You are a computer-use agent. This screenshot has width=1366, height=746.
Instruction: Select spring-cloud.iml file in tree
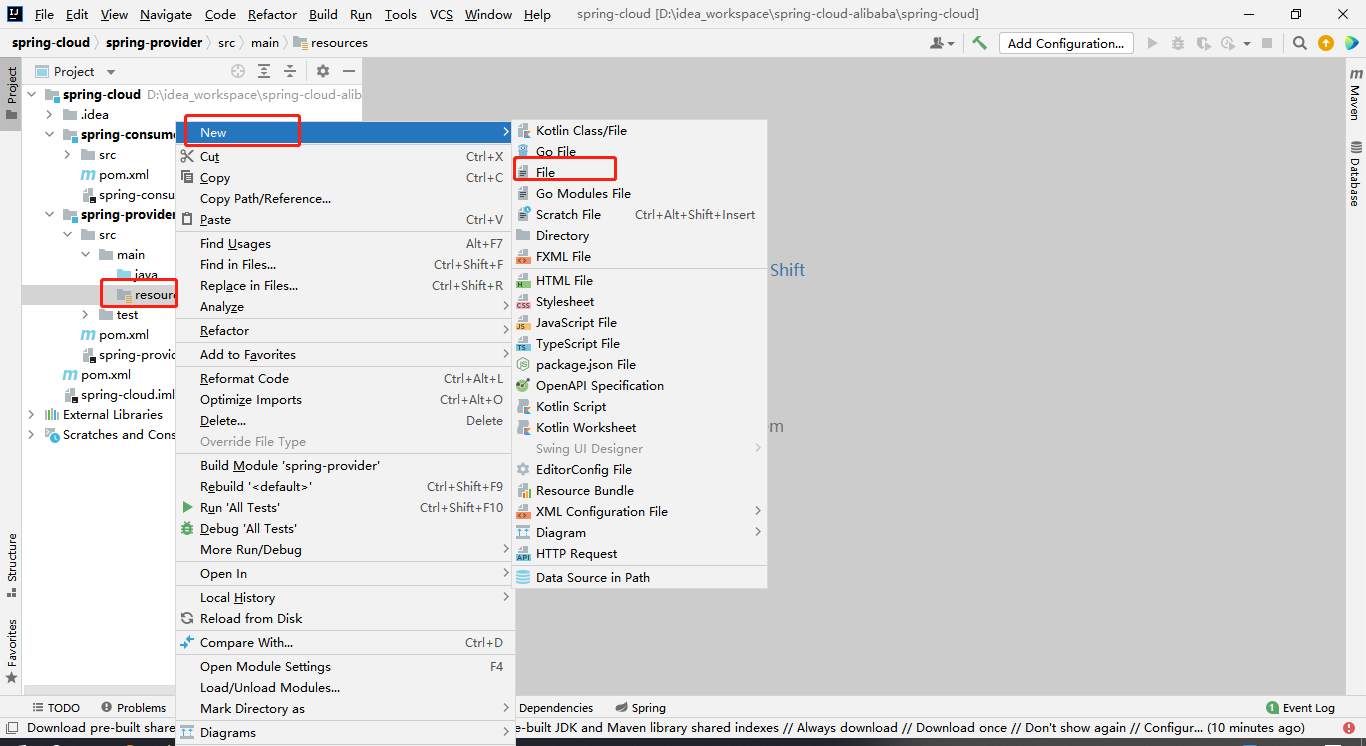[x=127, y=394]
